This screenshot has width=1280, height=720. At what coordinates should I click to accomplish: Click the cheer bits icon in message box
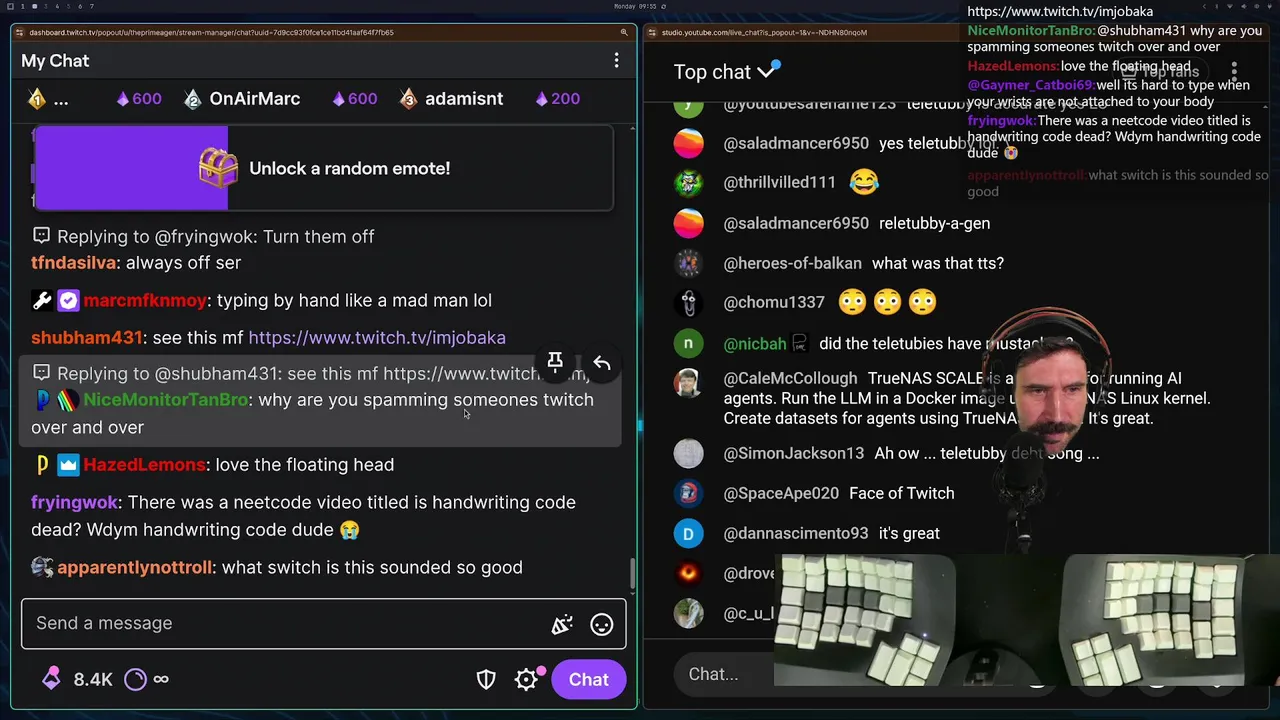pos(561,624)
